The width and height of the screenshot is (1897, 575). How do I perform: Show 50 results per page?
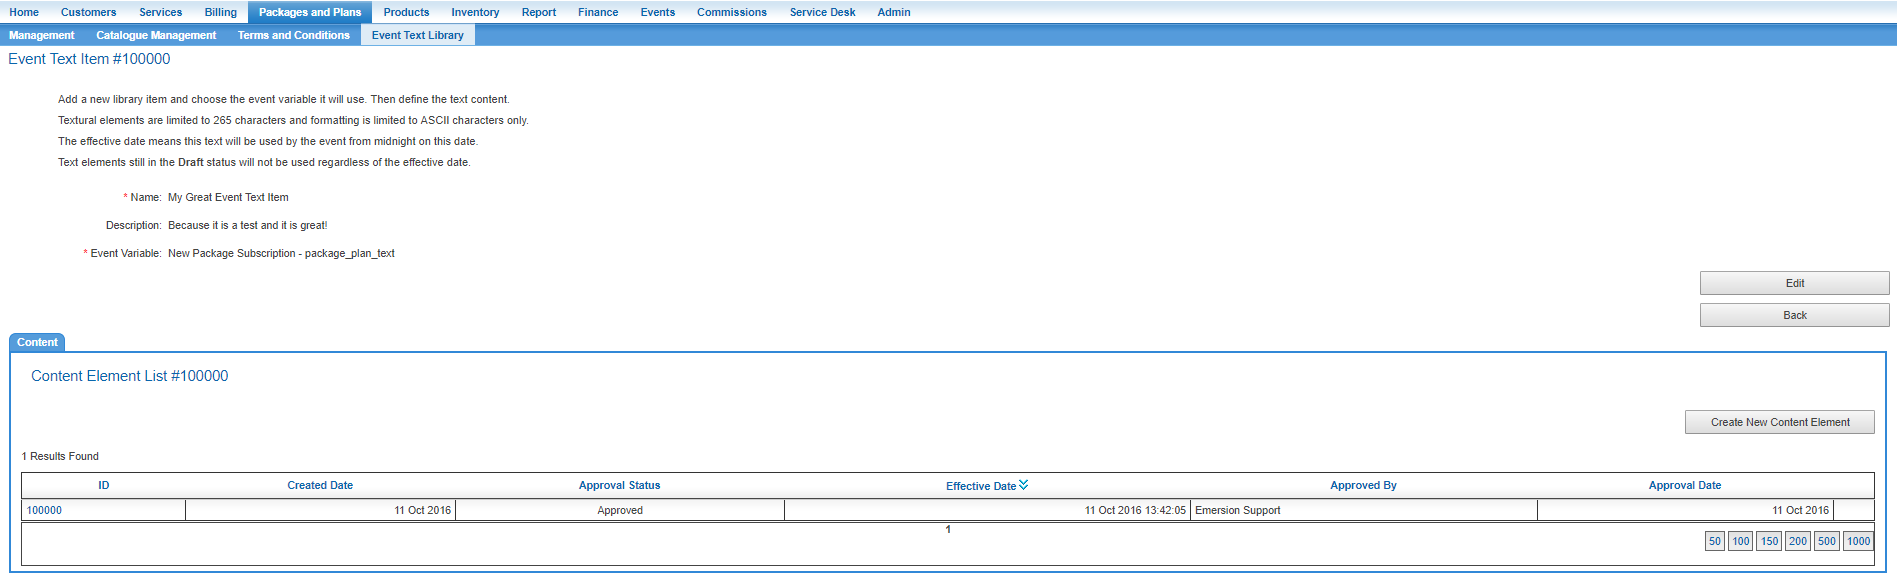pyautogui.click(x=1714, y=541)
